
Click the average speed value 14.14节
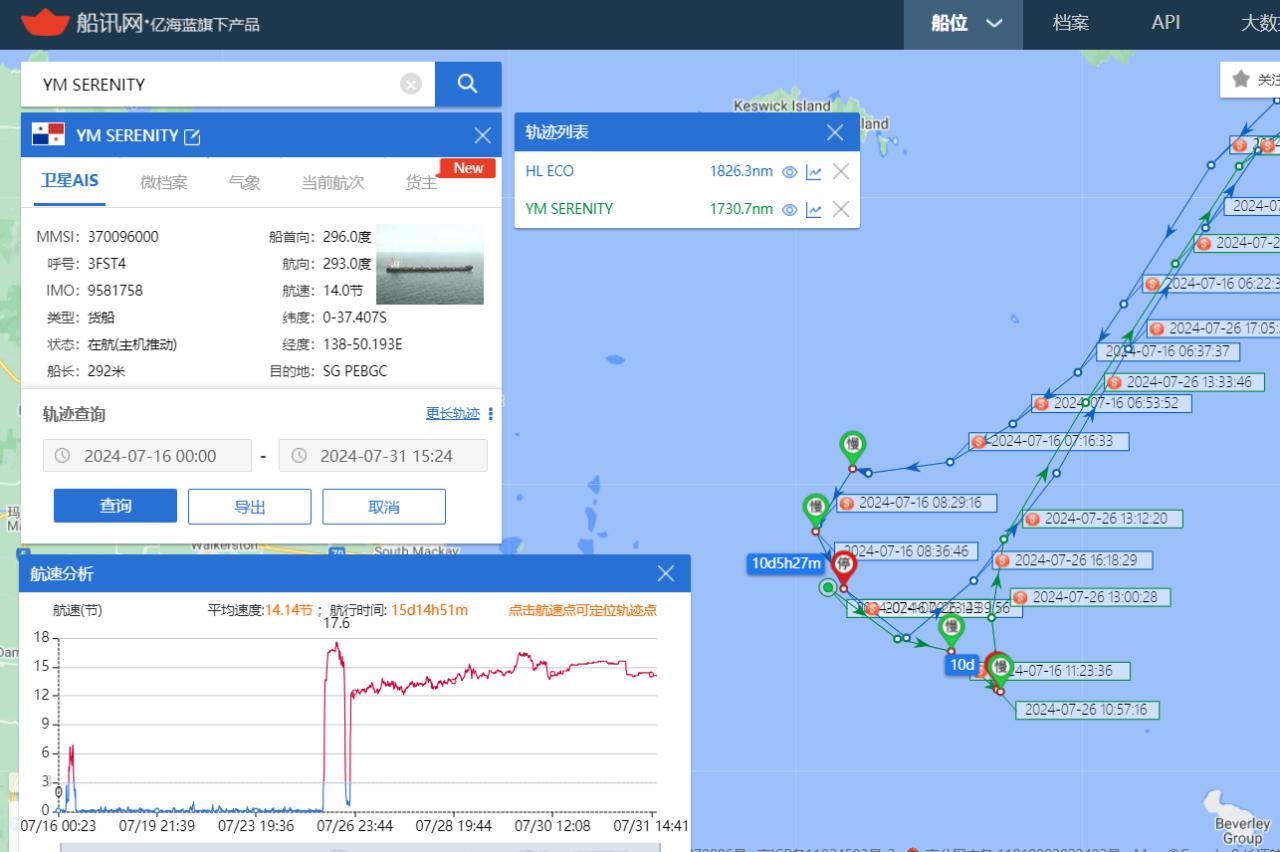[x=289, y=610]
